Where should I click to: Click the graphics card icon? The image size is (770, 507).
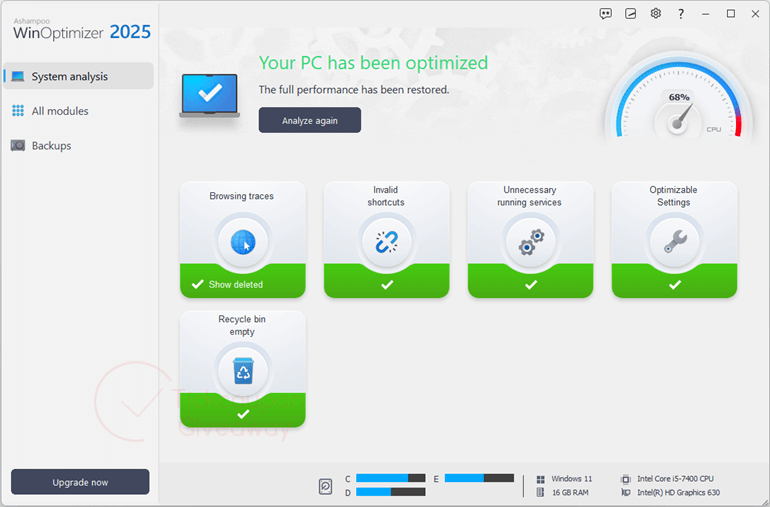tap(626, 492)
